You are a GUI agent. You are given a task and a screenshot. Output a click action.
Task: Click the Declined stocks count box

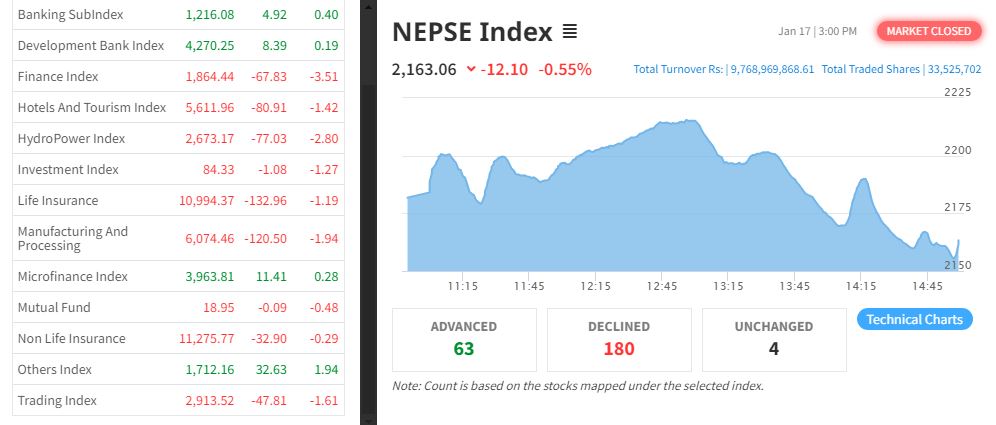click(619, 339)
